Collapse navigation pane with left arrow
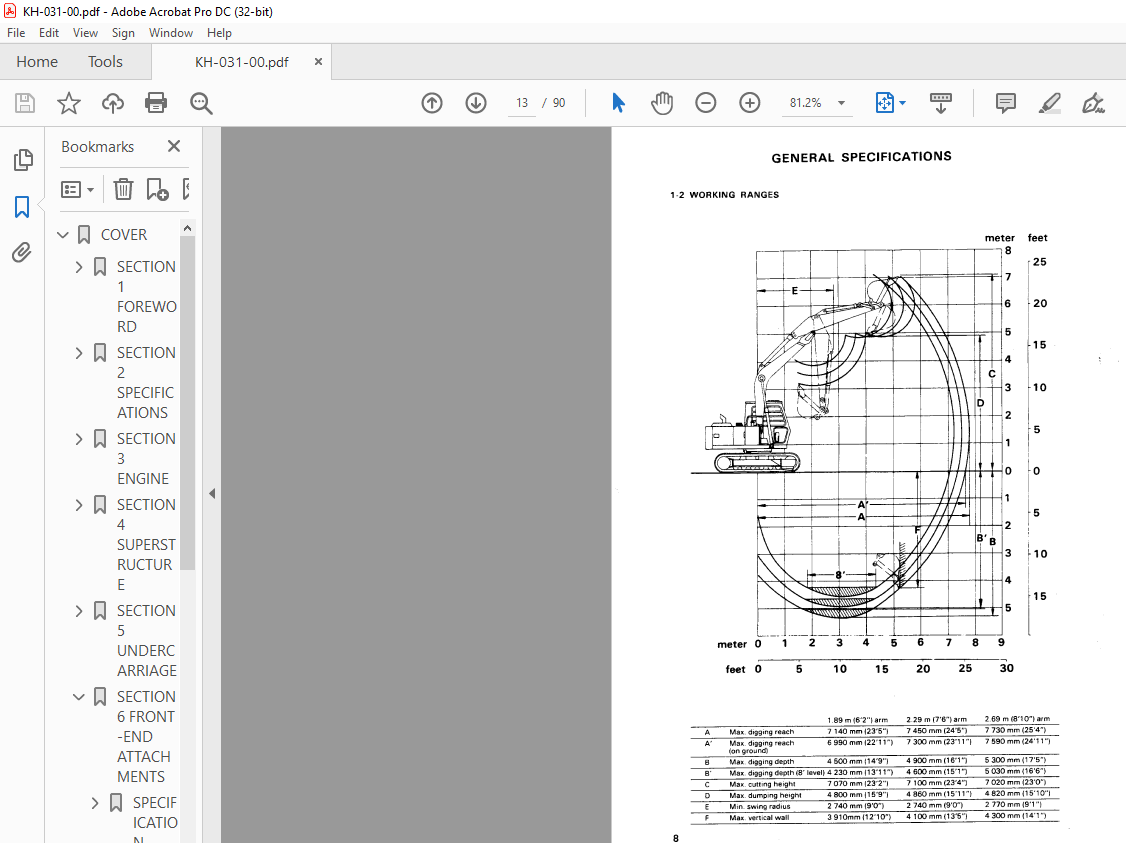This screenshot has width=1126, height=843. 212,494
